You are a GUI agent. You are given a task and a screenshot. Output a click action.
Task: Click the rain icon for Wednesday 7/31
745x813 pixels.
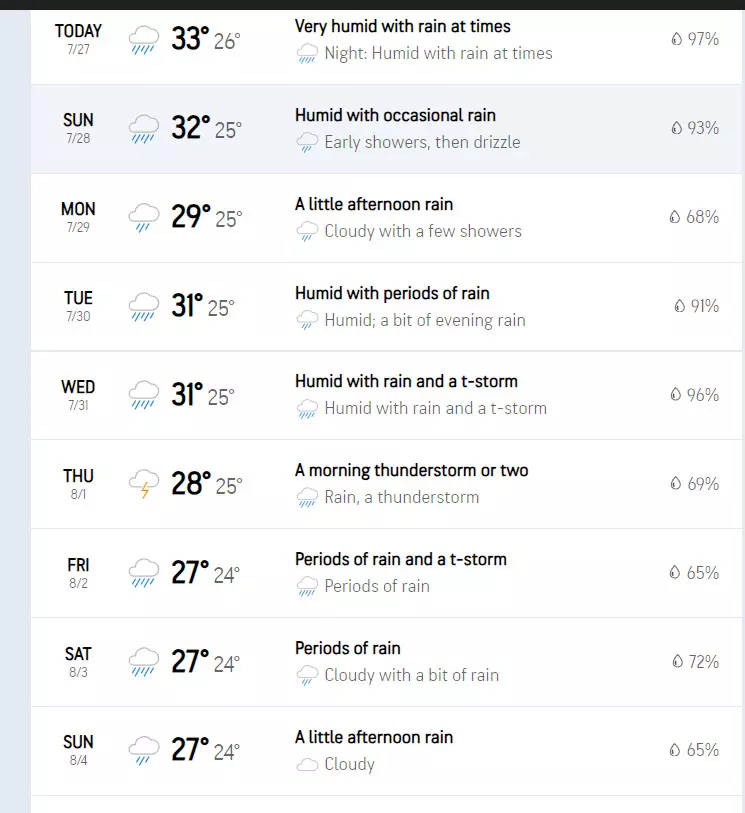(x=144, y=395)
